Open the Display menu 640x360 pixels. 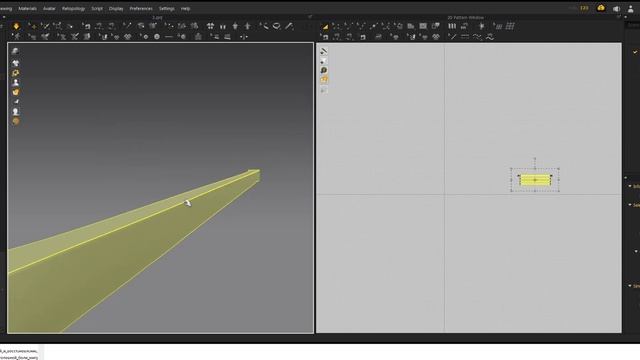click(x=116, y=9)
